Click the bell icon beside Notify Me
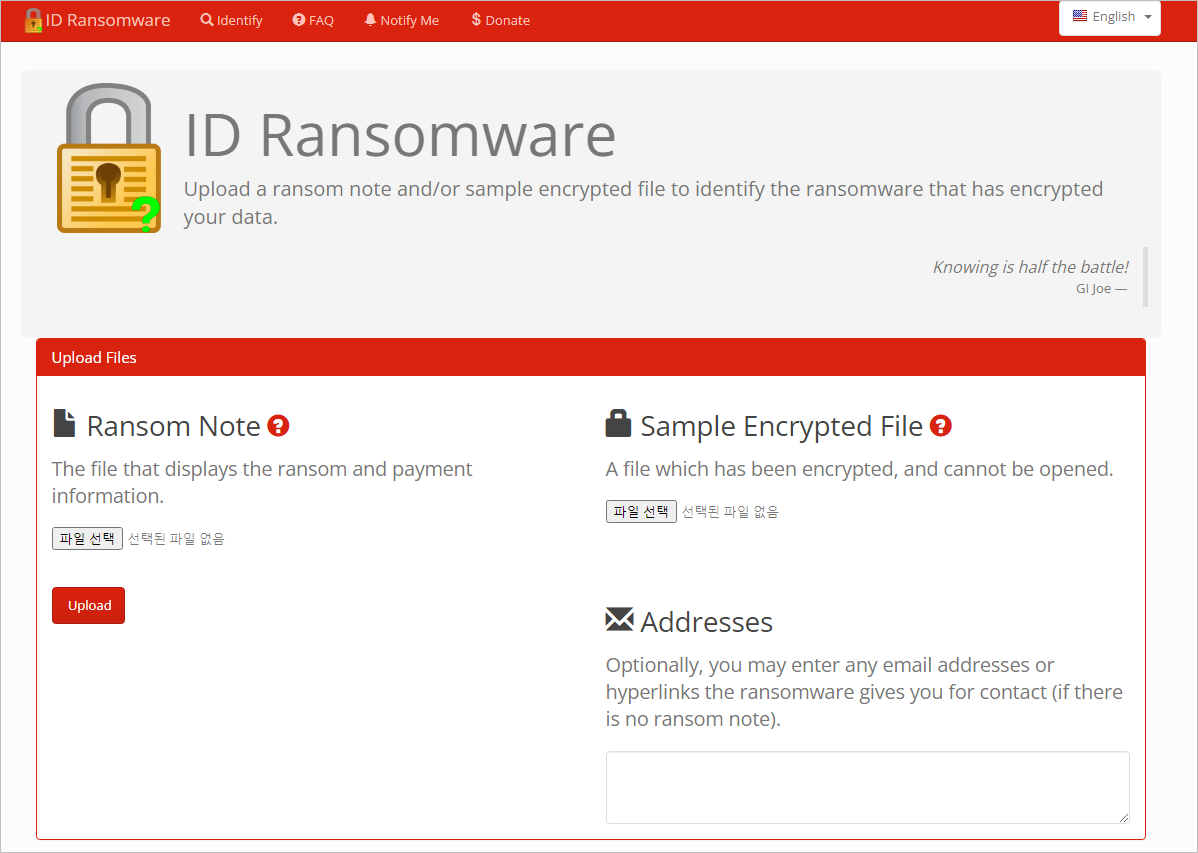The height and width of the screenshot is (853, 1198). [371, 19]
